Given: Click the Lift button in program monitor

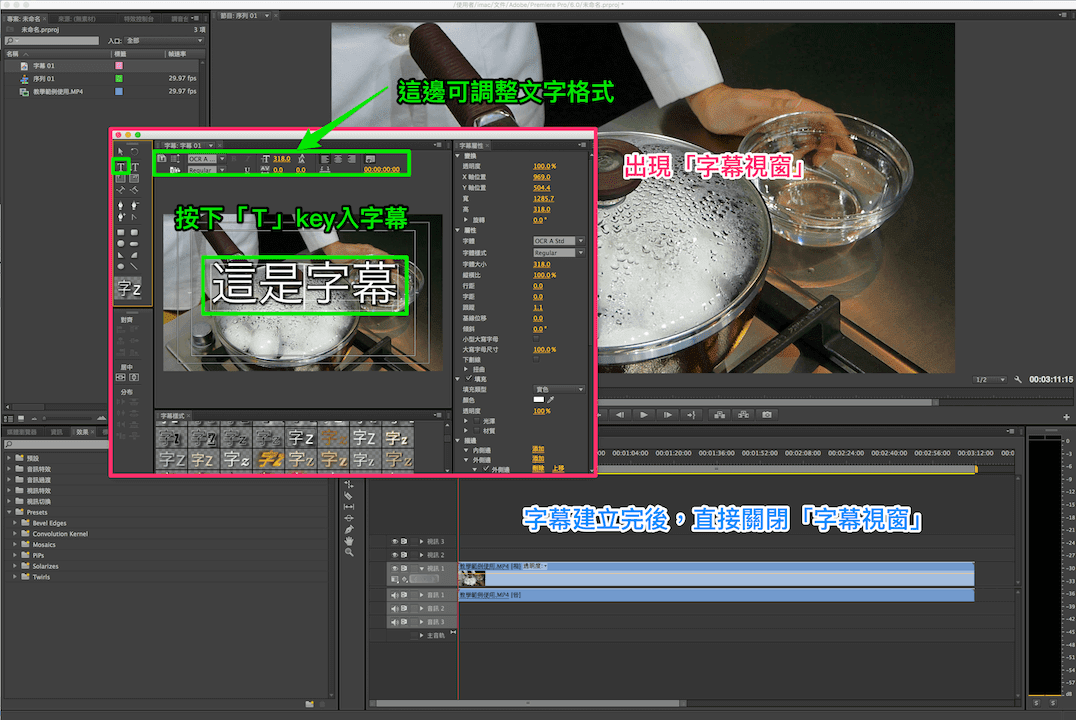Looking at the screenshot, I should pyautogui.click(x=719, y=415).
